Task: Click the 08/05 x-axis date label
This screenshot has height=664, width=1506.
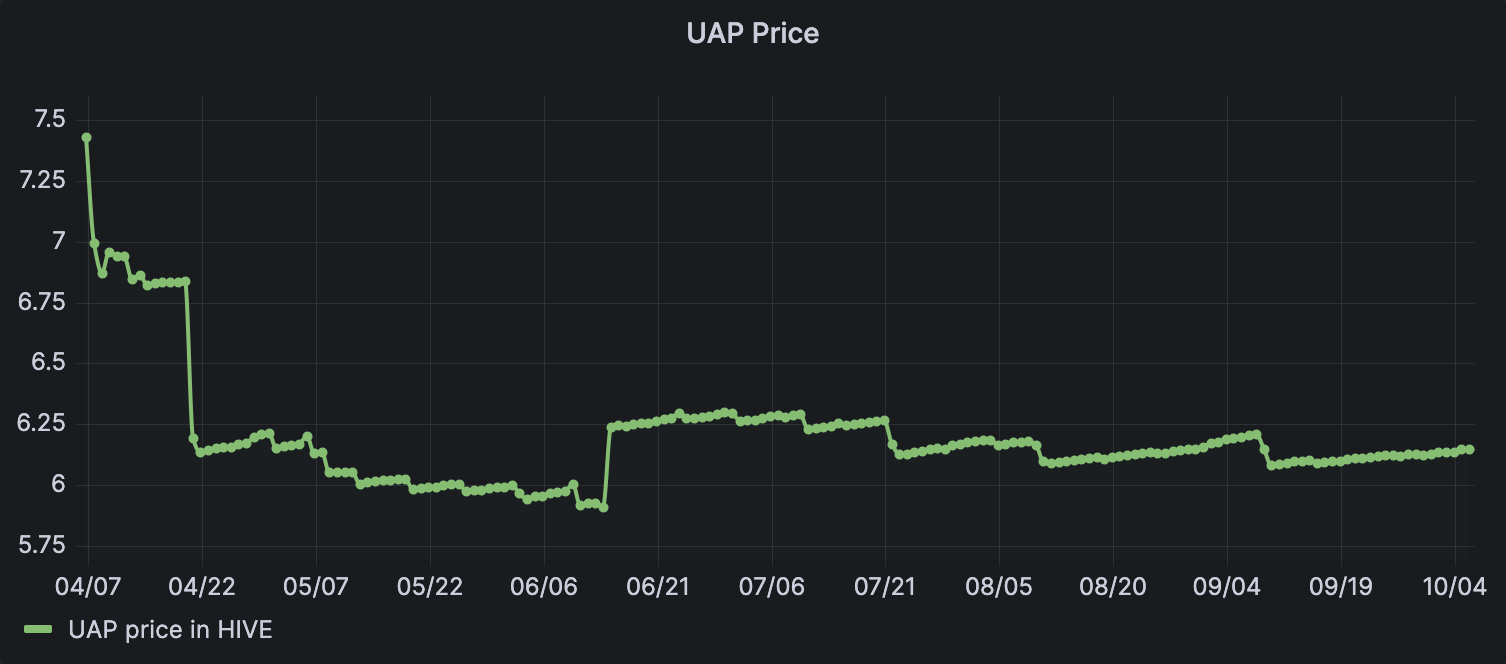Action: 999,586
